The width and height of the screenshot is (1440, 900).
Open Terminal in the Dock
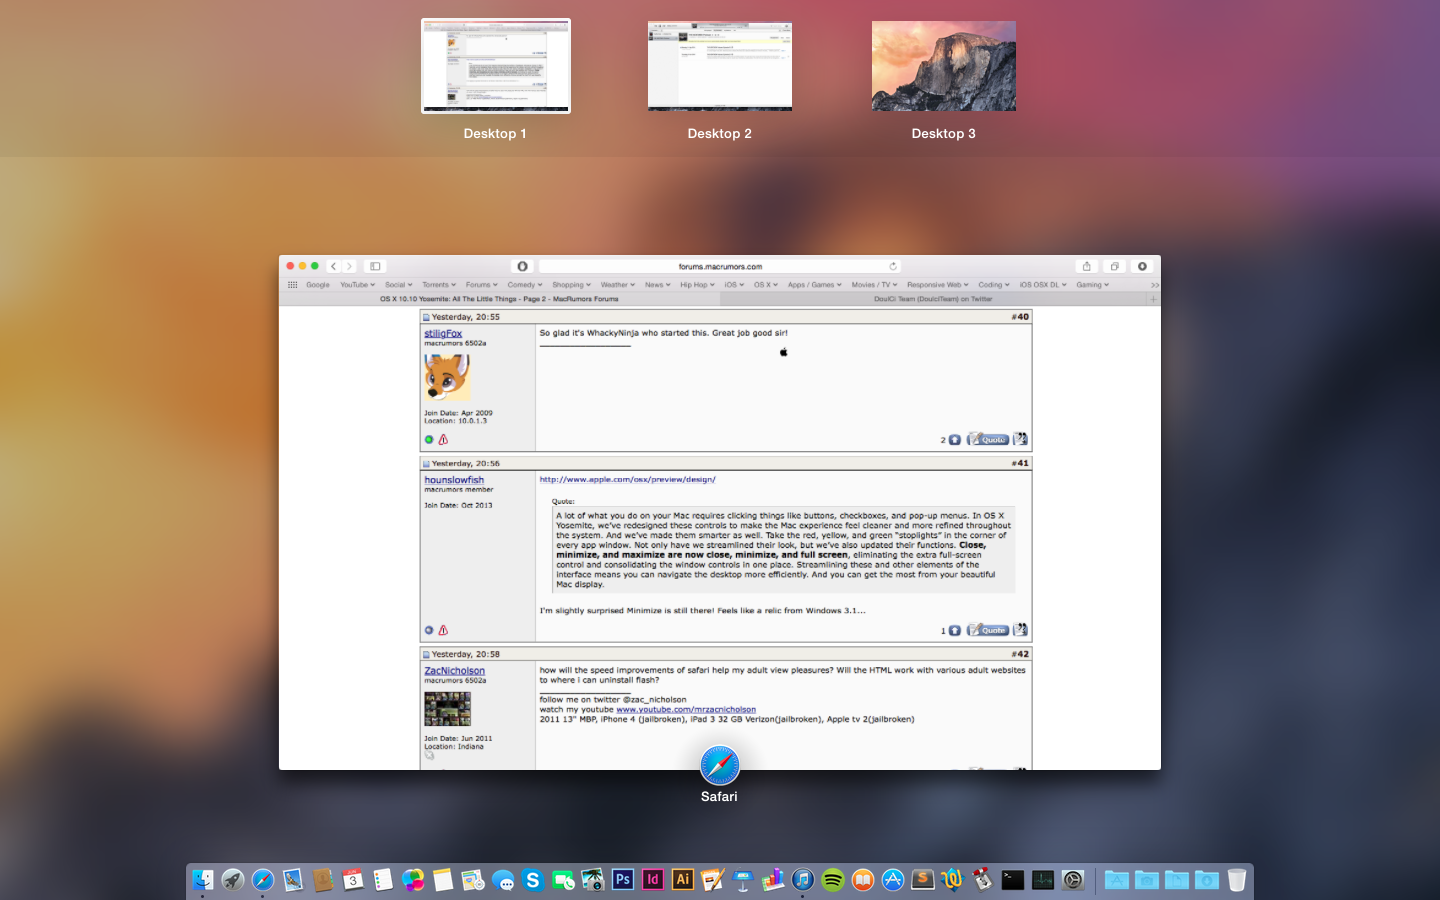click(x=1013, y=880)
